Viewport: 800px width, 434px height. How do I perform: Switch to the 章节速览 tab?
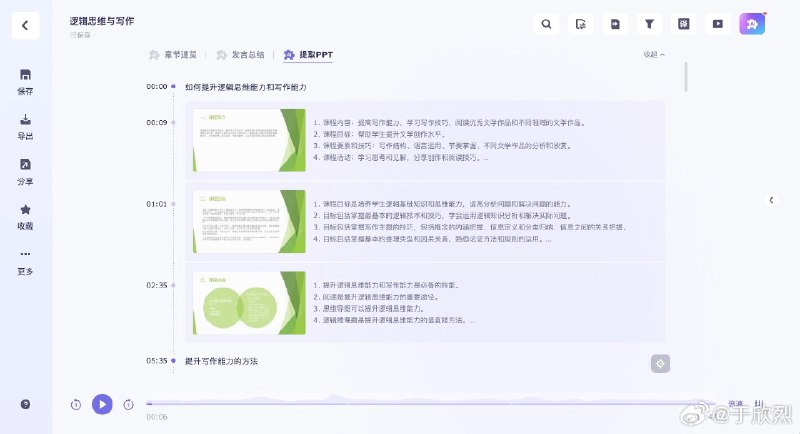click(173, 55)
